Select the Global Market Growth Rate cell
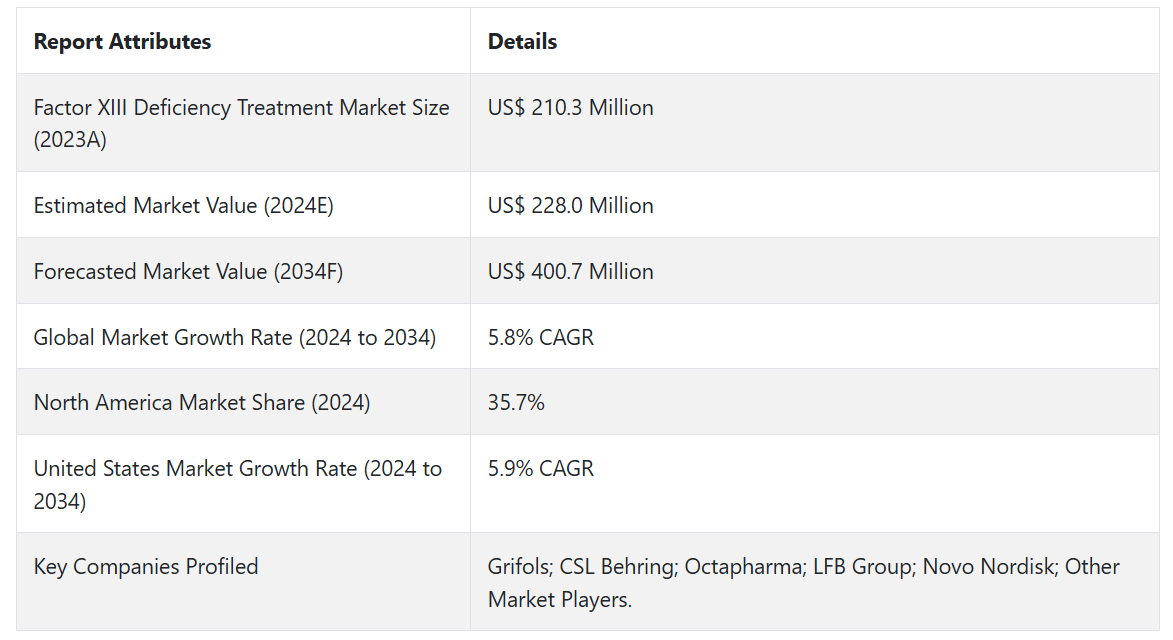The image size is (1173, 640). (234, 338)
